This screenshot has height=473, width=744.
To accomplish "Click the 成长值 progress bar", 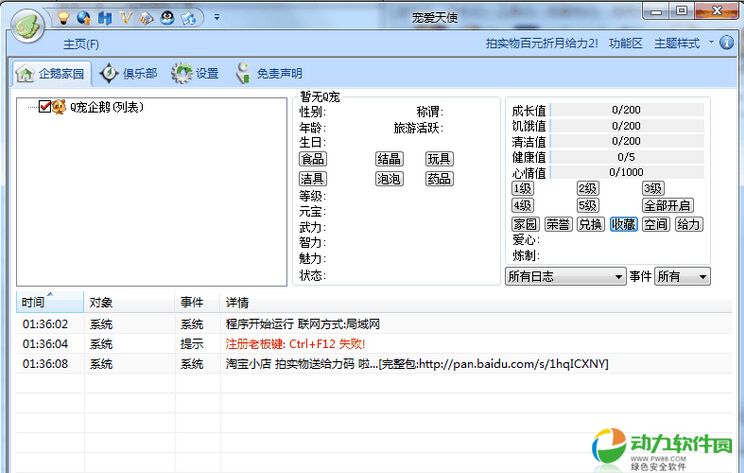I will coord(626,110).
